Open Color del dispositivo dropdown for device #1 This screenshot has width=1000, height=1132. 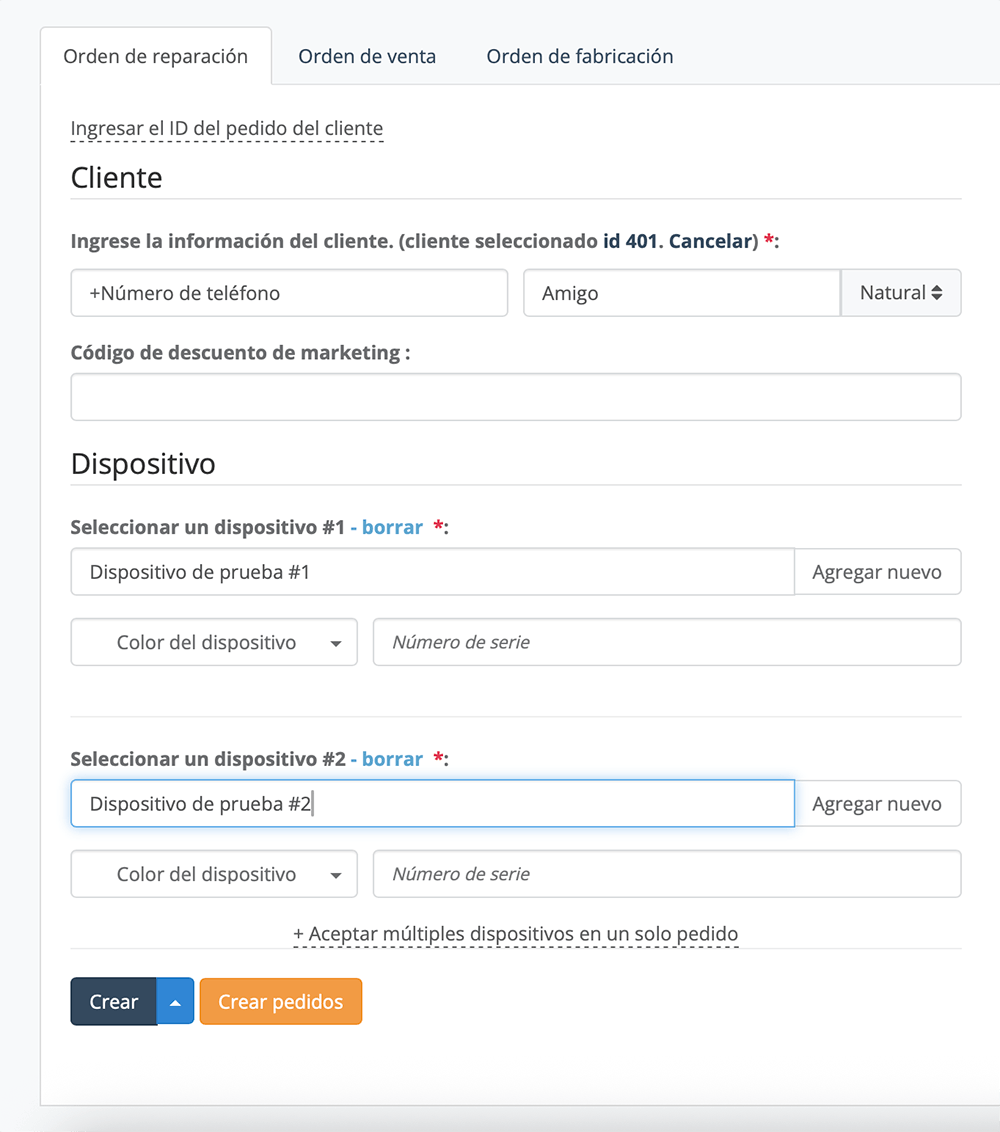[214, 642]
